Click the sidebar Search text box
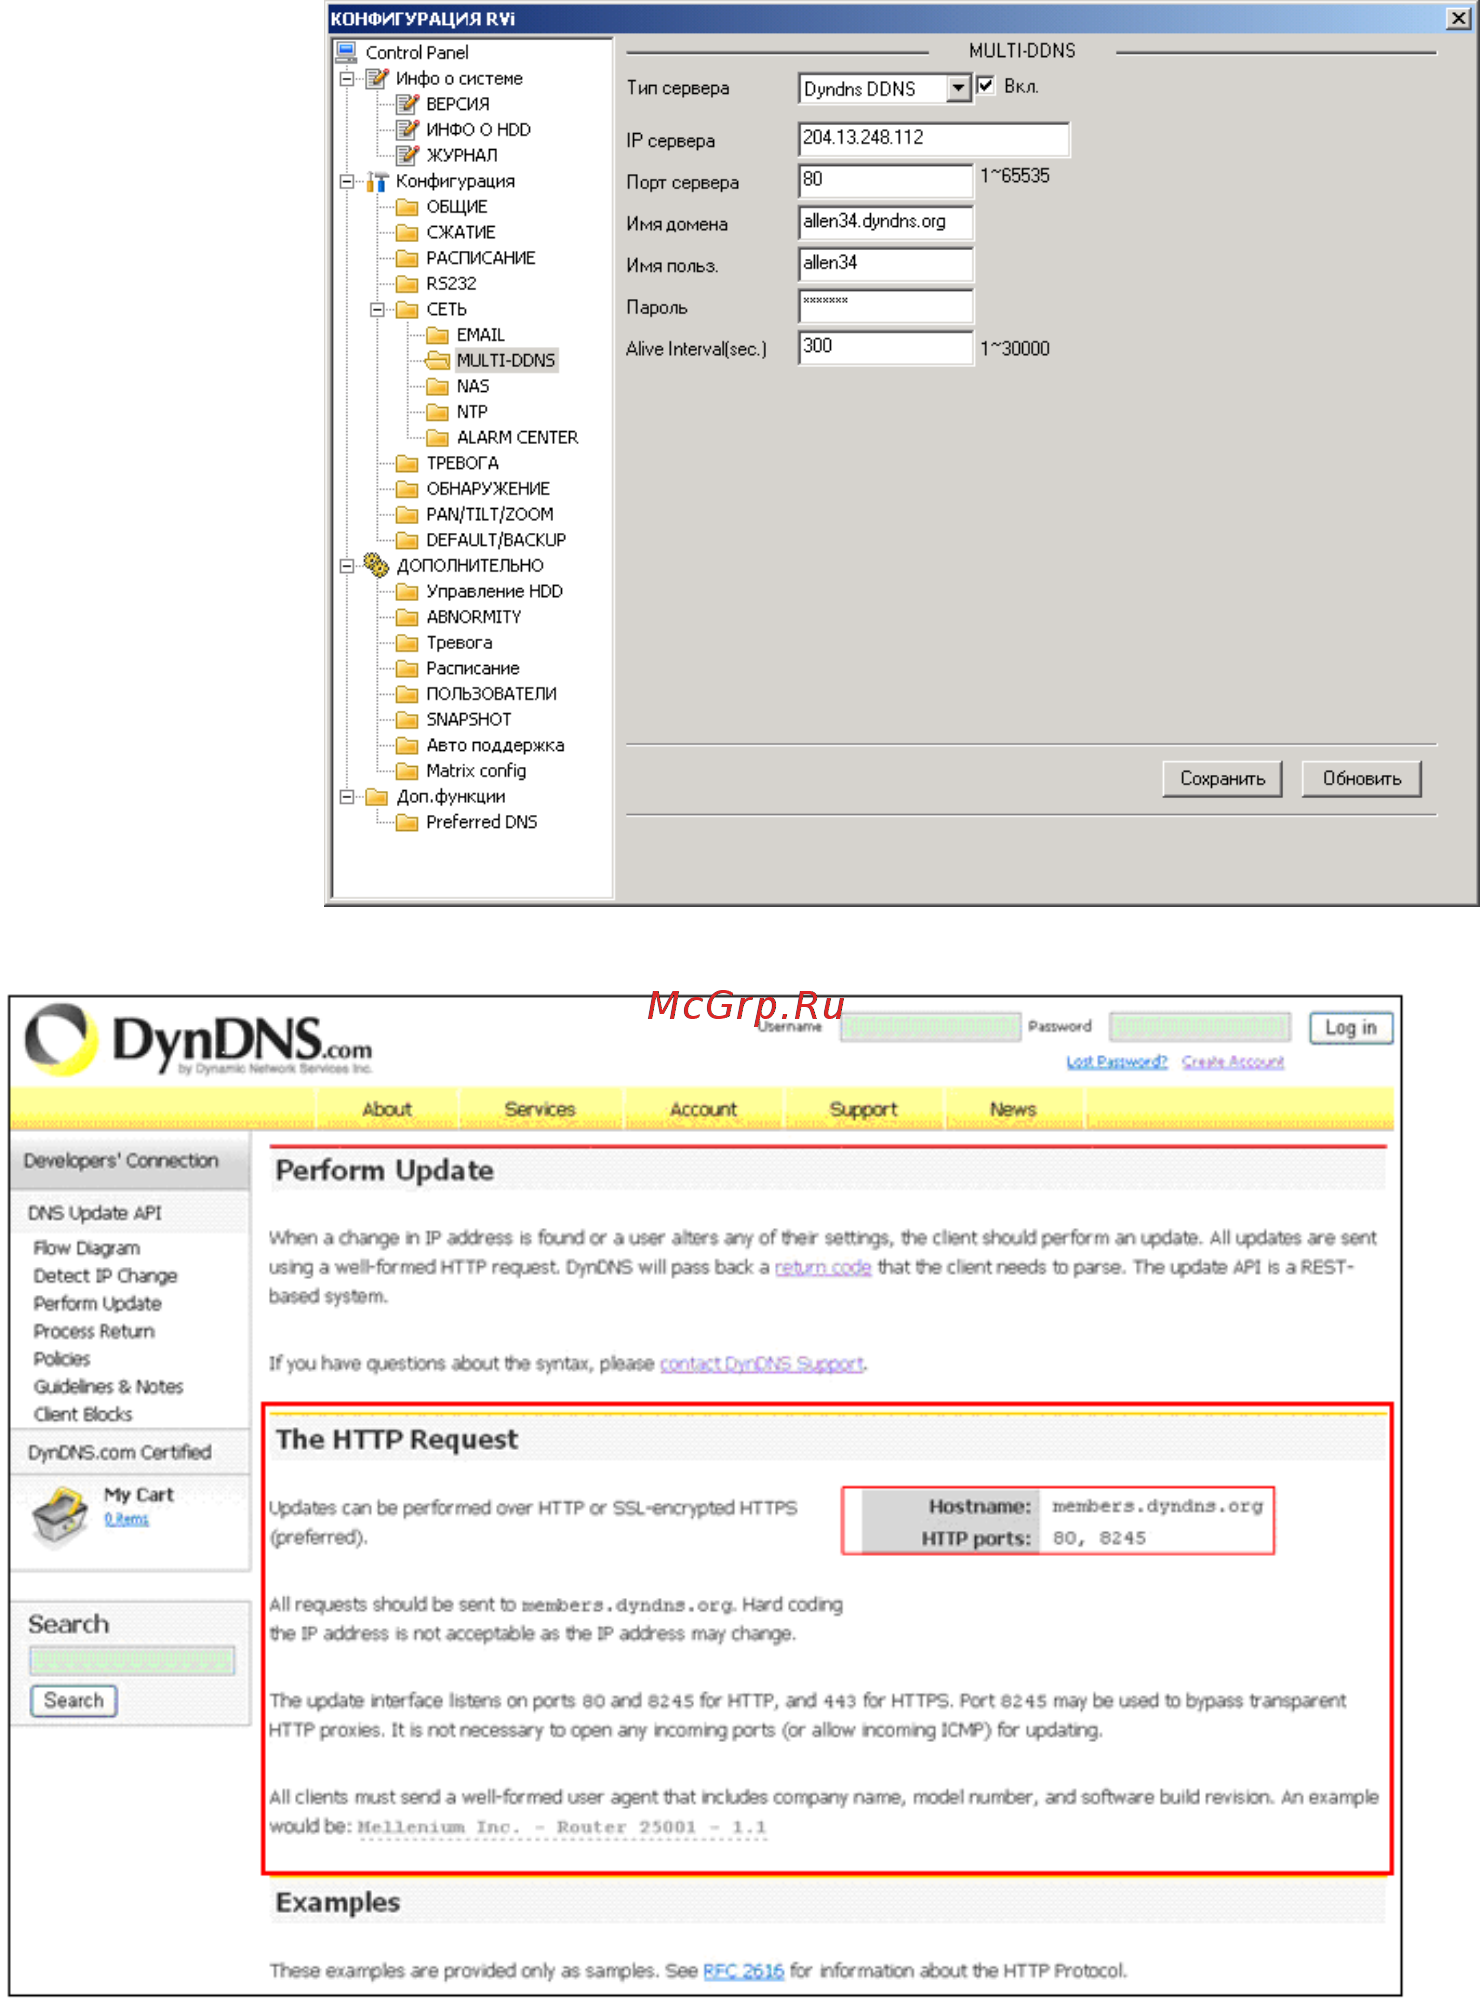Viewport: 1480px width, 2008px height. coord(132,1660)
